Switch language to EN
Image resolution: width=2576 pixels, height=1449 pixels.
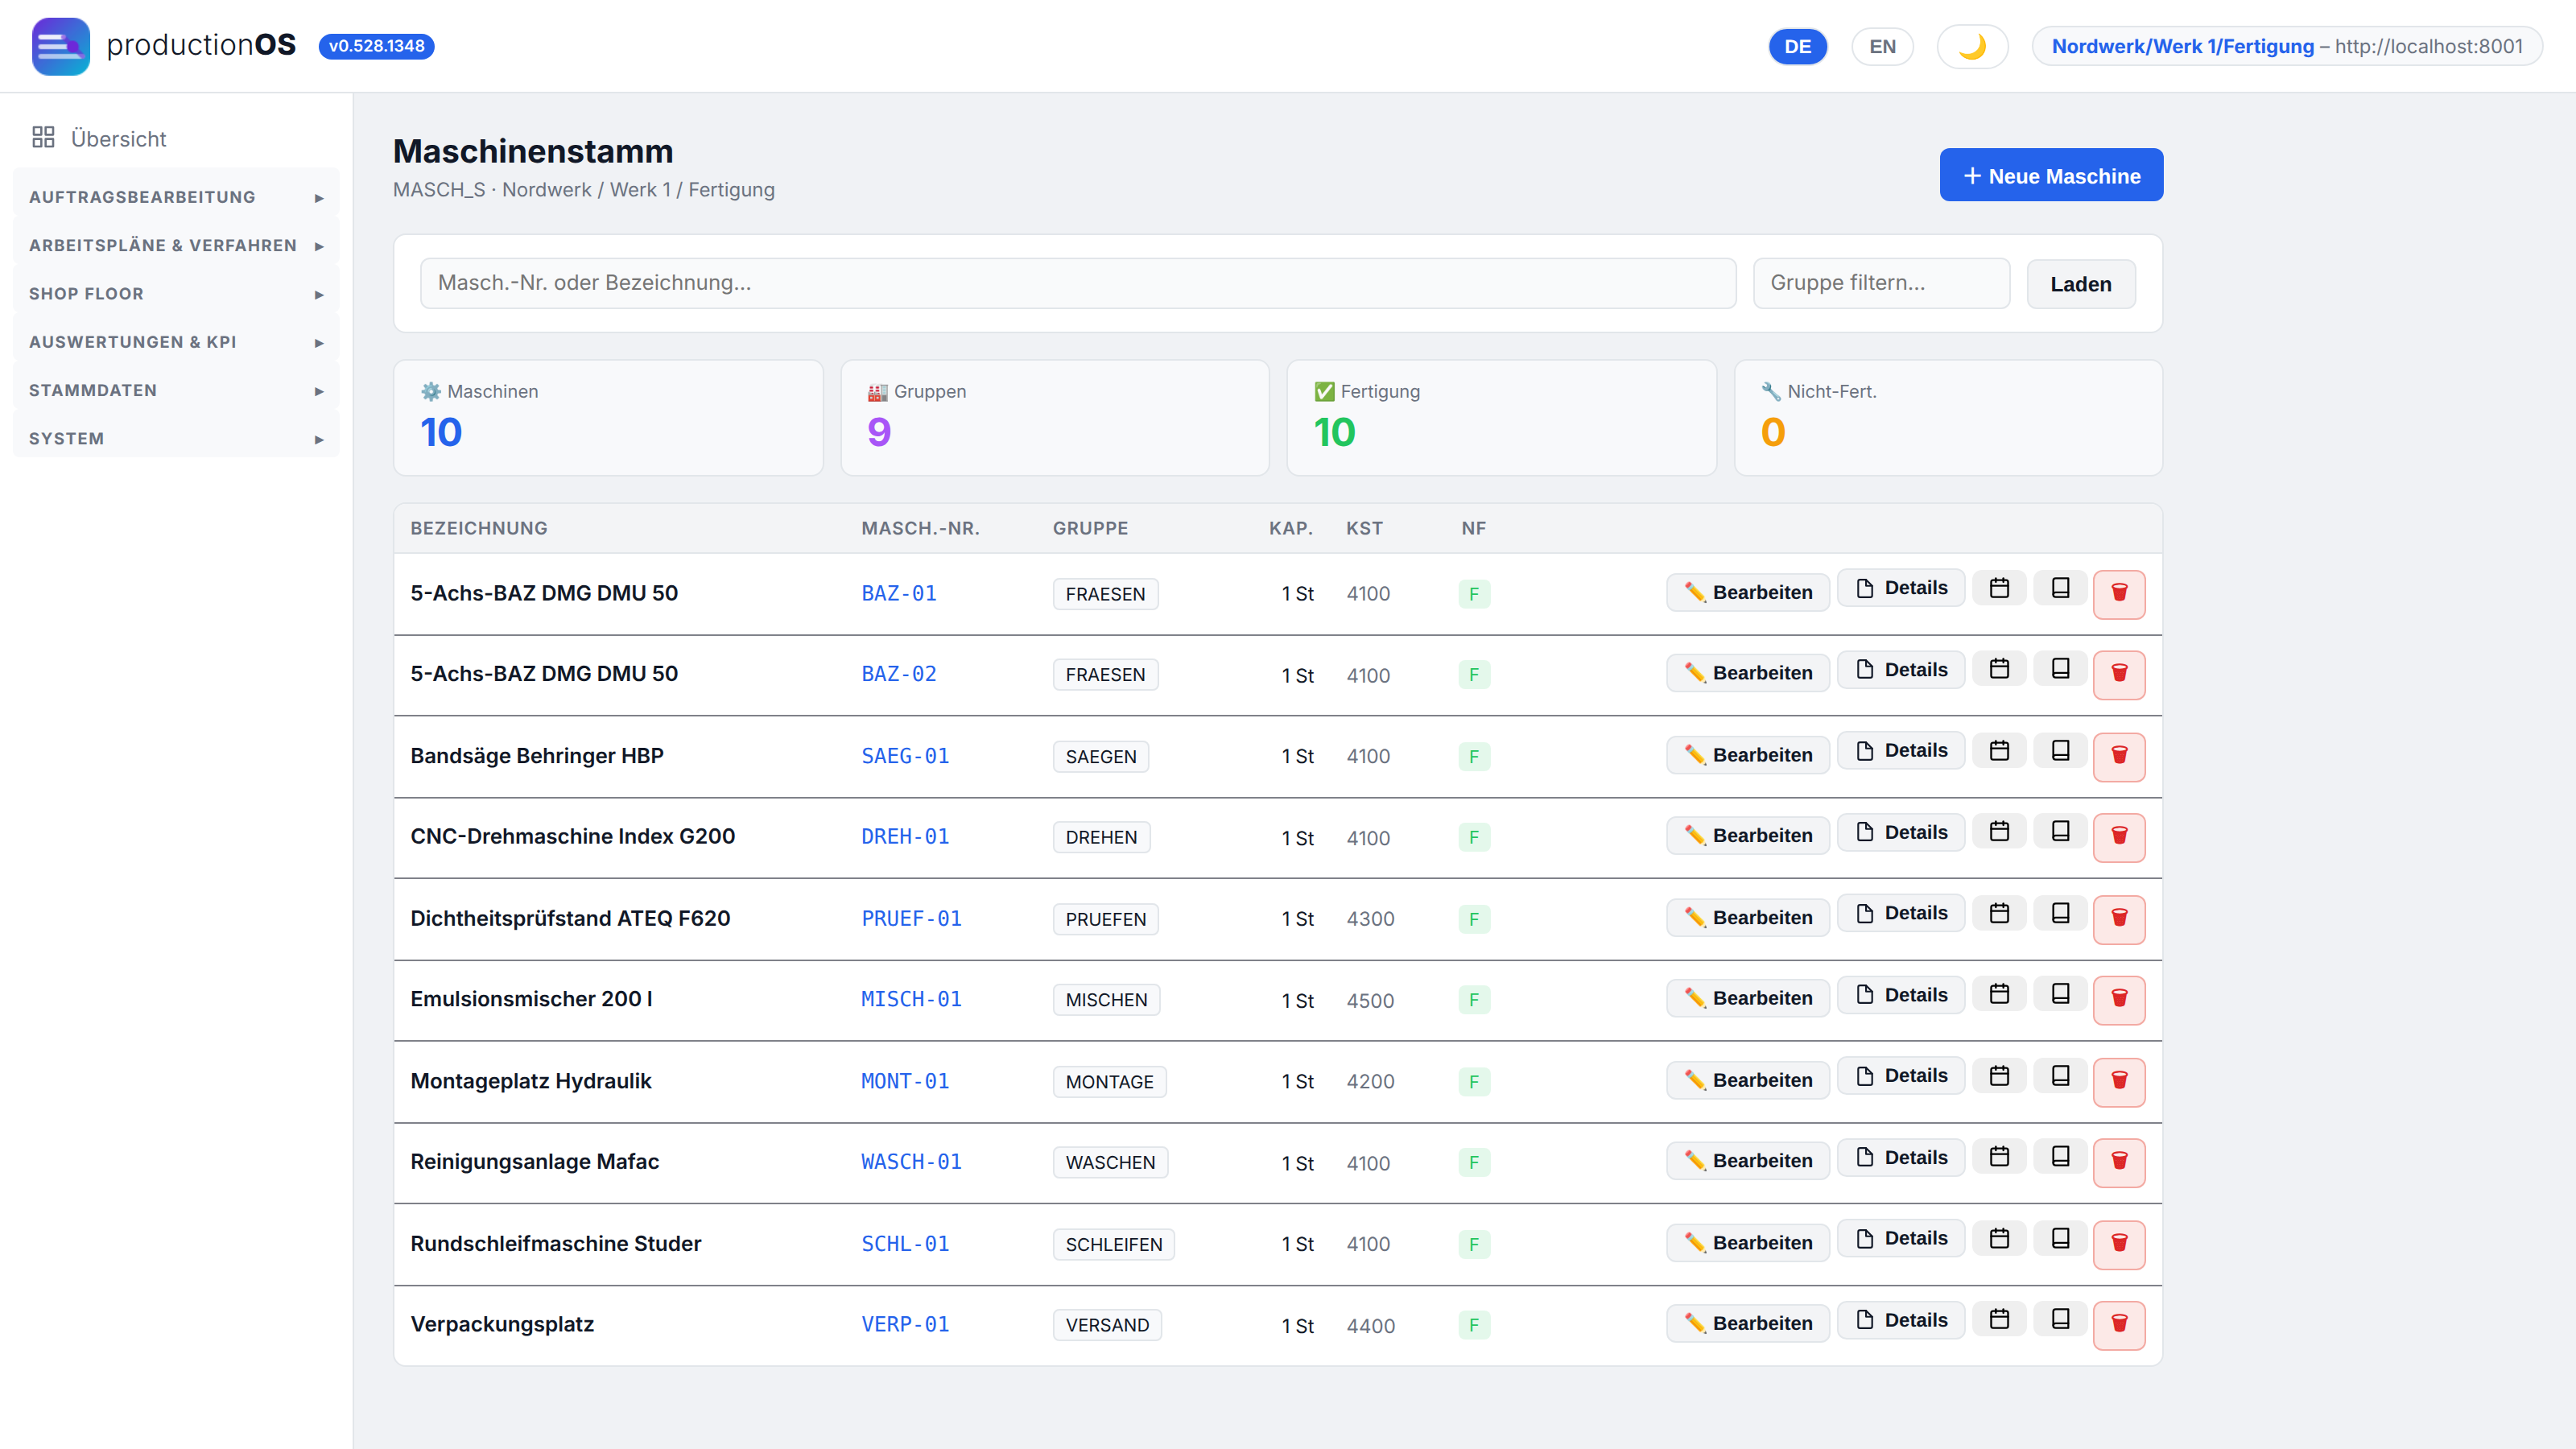click(1882, 46)
